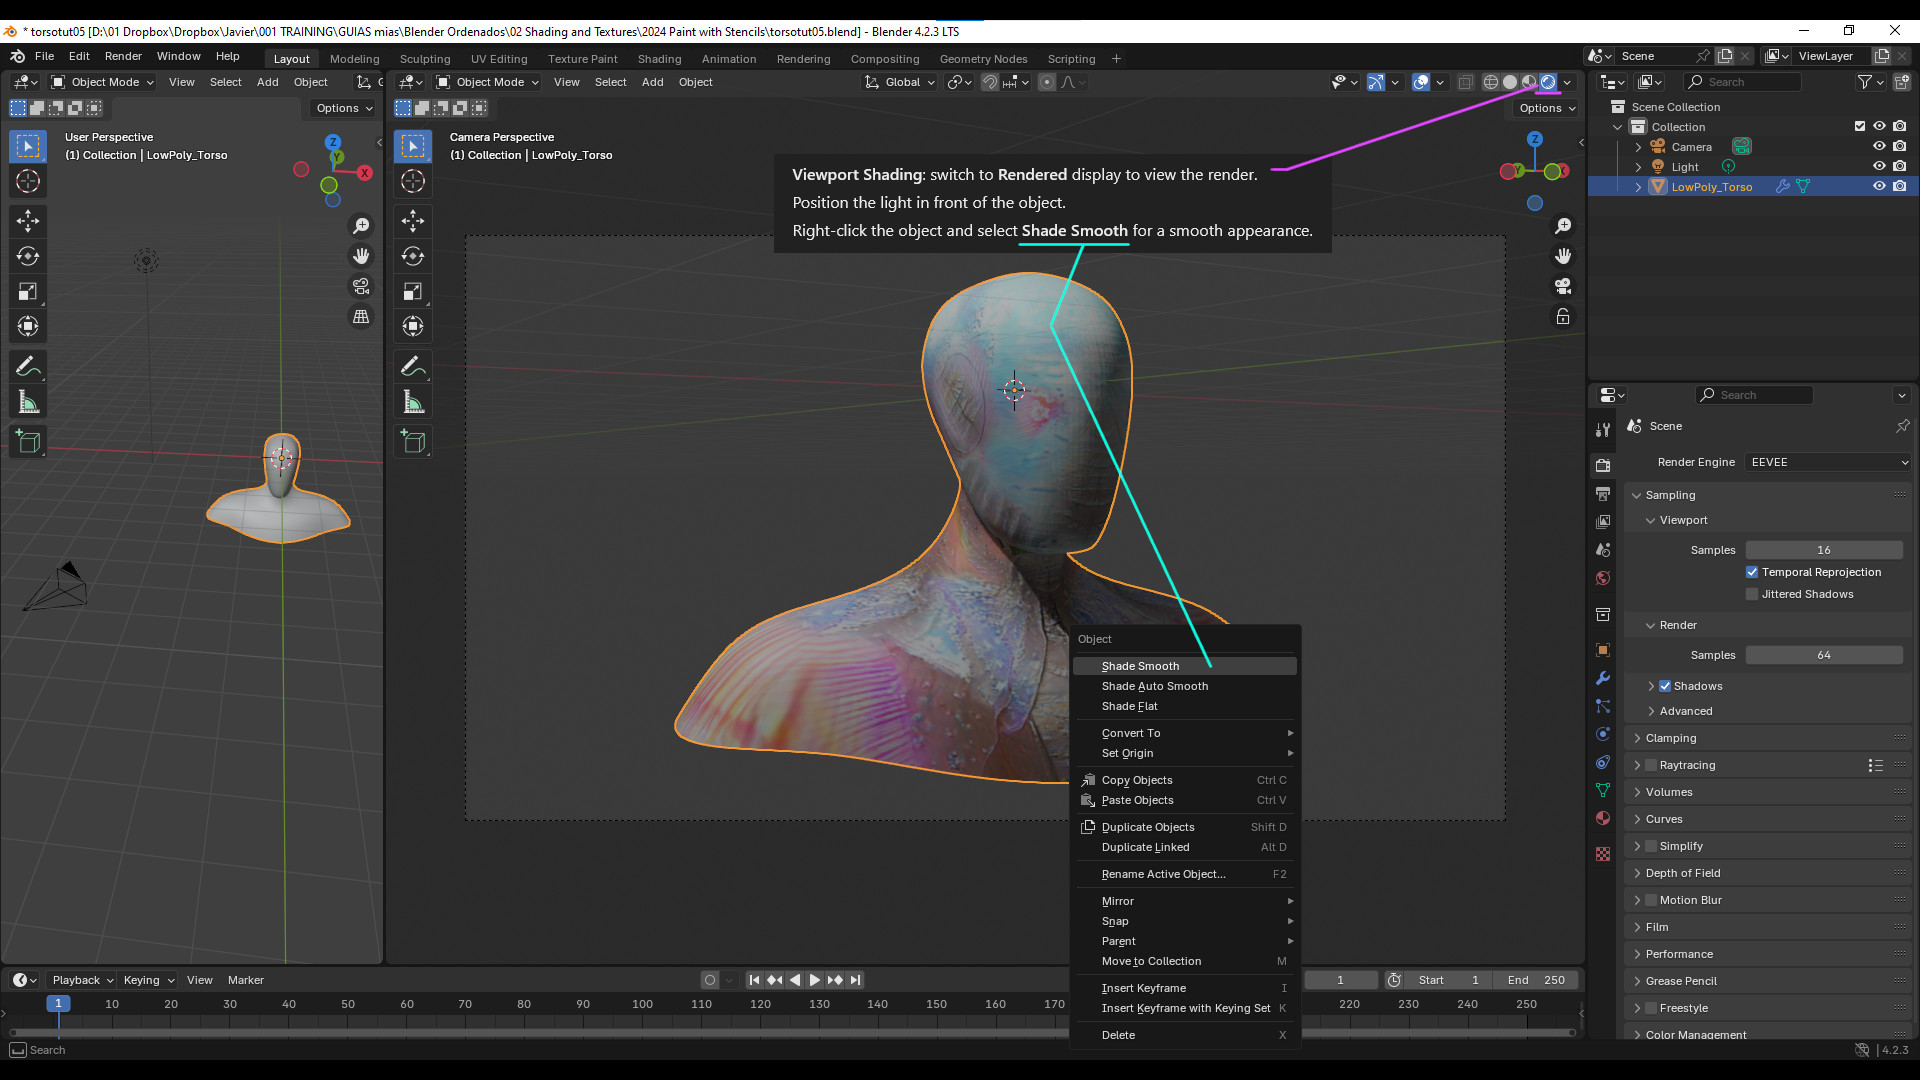Open the Physics properties tab
The height and width of the screenshot is (1080, 1920).
pyautogui.click(x=1603, y=734)
